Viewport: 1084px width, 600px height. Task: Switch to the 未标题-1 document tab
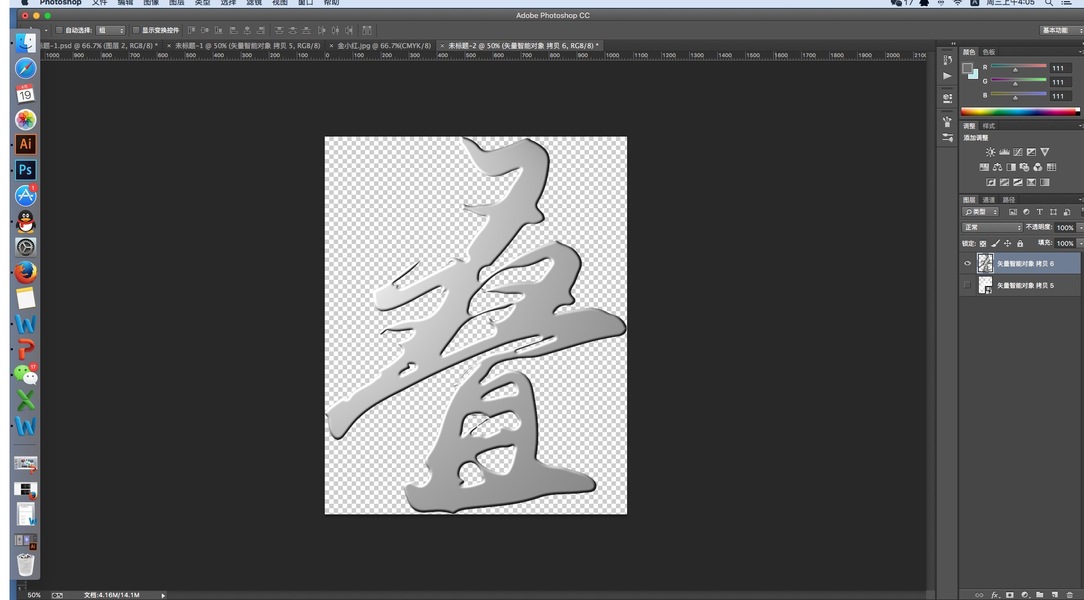245,46
